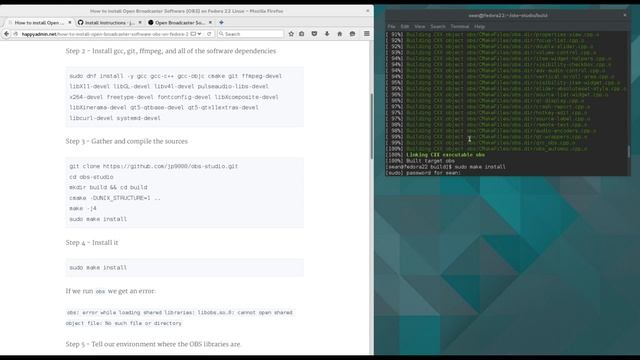
Task: Click 'mkdir build && cd build' line
Action: coord(108,187)
